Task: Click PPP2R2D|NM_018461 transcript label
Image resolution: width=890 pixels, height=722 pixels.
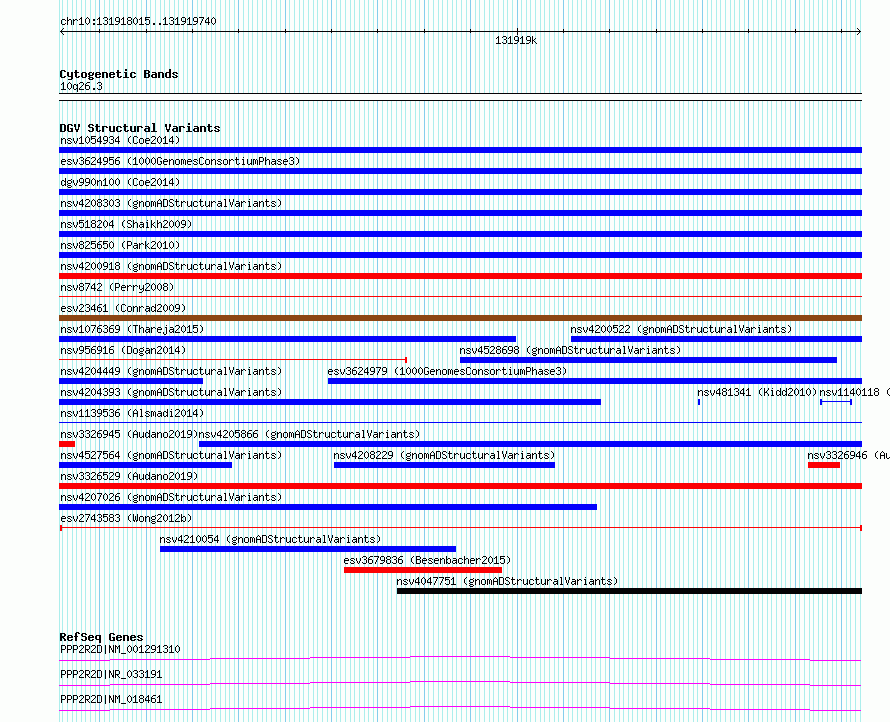Action: (x=111, y=699)
